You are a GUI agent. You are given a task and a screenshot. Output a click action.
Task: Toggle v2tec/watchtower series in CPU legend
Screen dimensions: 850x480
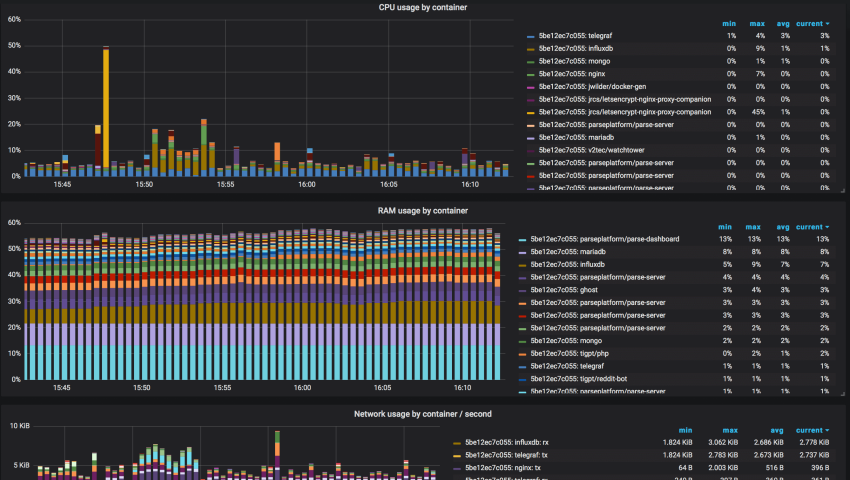point(590,149)
